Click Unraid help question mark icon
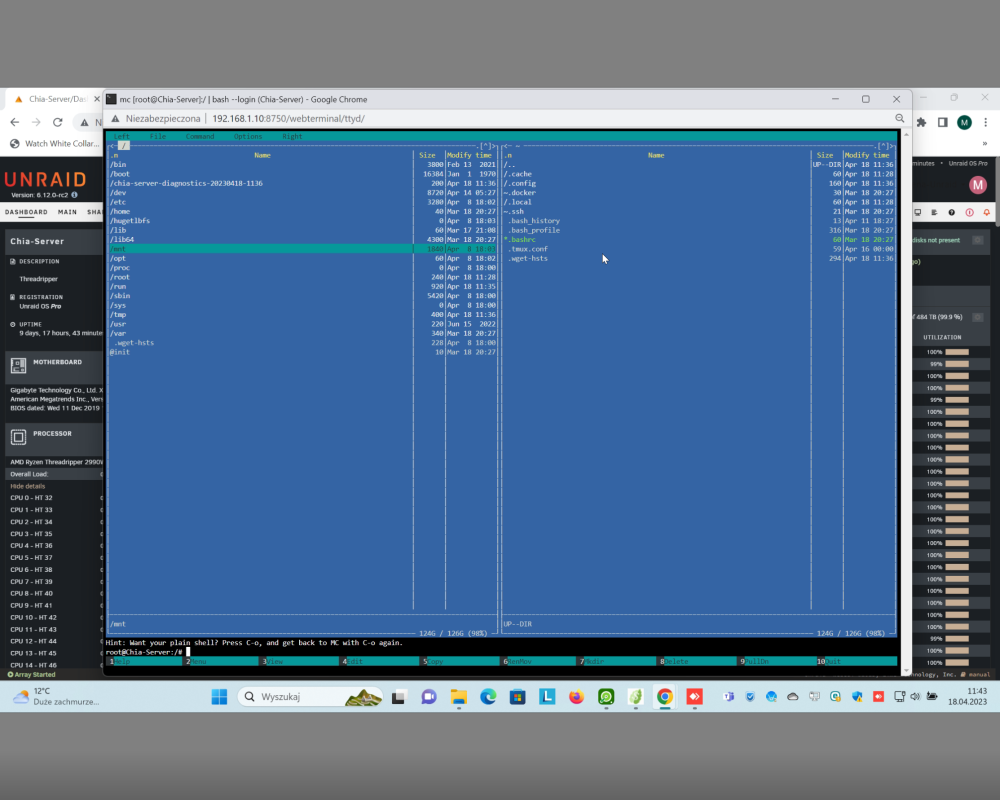The width and height of the screenshot is (1000, 800). (952, 212)
